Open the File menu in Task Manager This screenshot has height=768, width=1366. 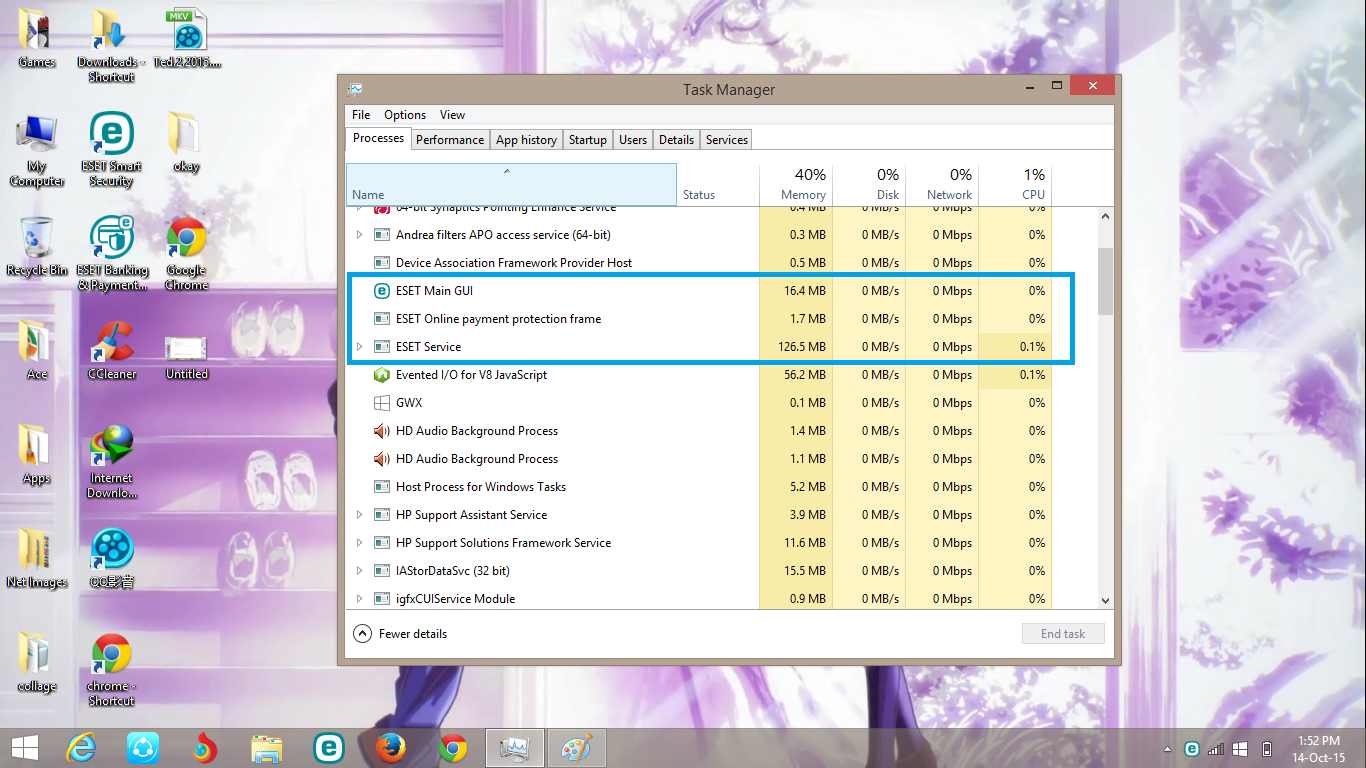click(361, 115)
